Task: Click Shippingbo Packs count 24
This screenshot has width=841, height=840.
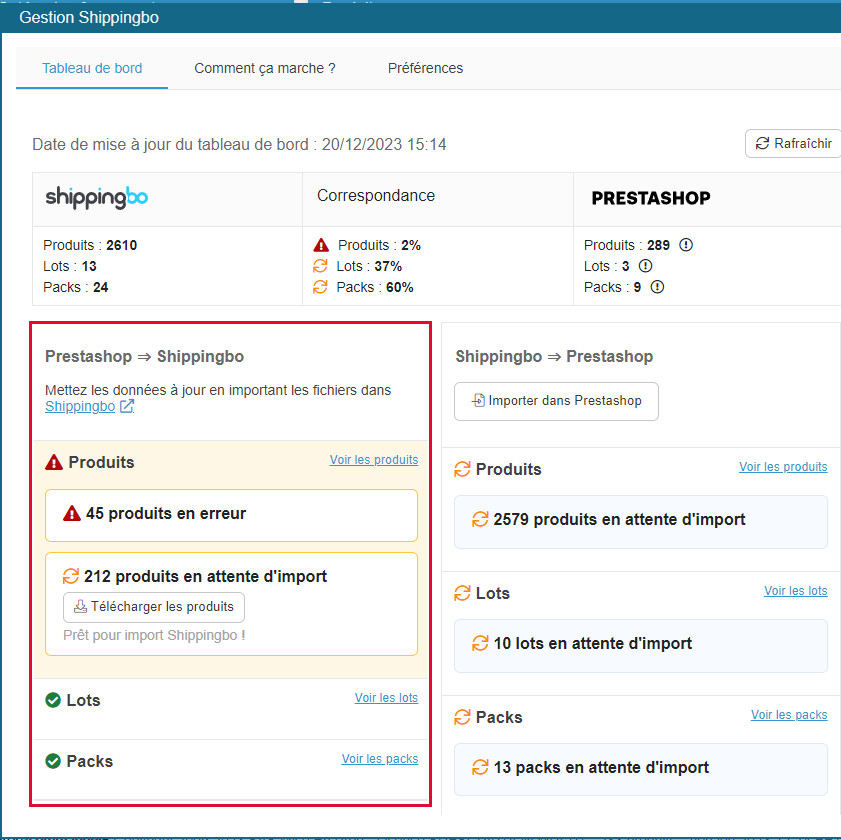Action: tap(101, 287)
